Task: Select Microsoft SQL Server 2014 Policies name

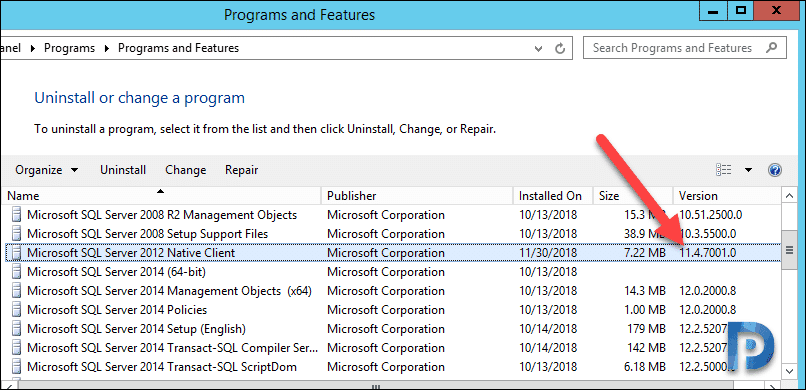Action: [x=117, y=310]
